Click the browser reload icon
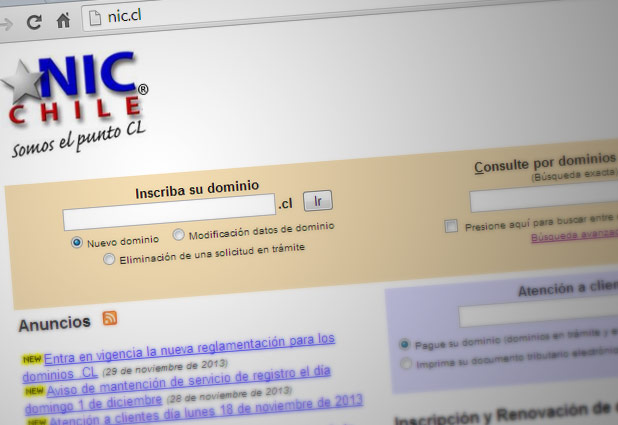This screenshot has height=425, width=618. tap(34, 20)
